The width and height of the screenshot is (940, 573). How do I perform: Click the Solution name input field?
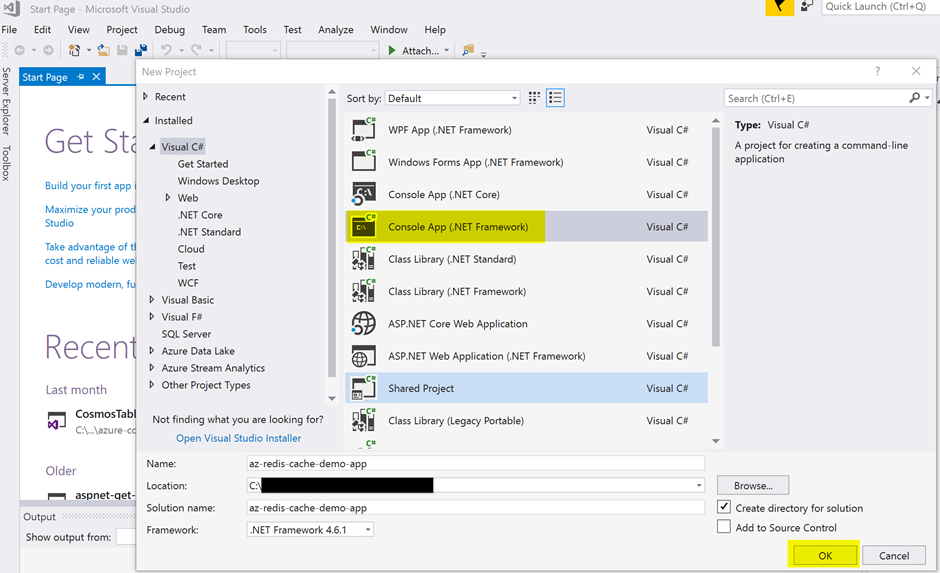475,508
